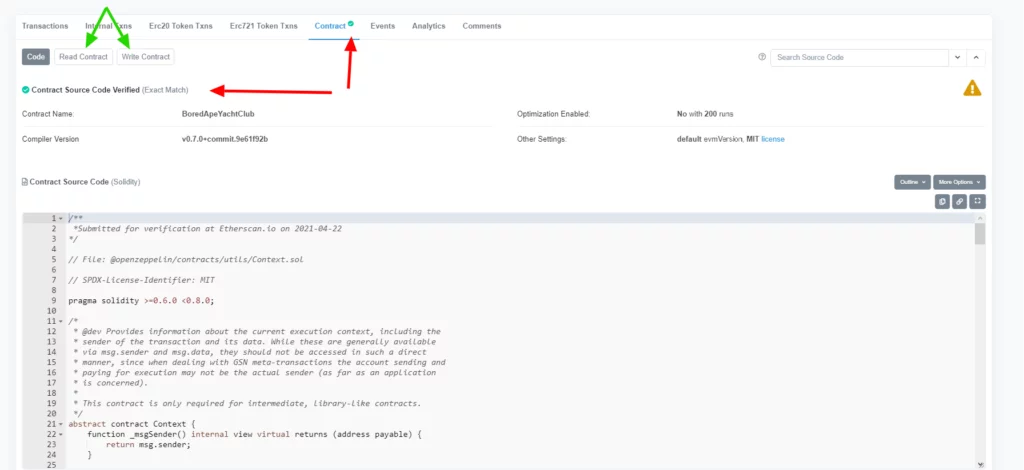
Task: Jump to previous search match arrow
Action: (978, 58)
